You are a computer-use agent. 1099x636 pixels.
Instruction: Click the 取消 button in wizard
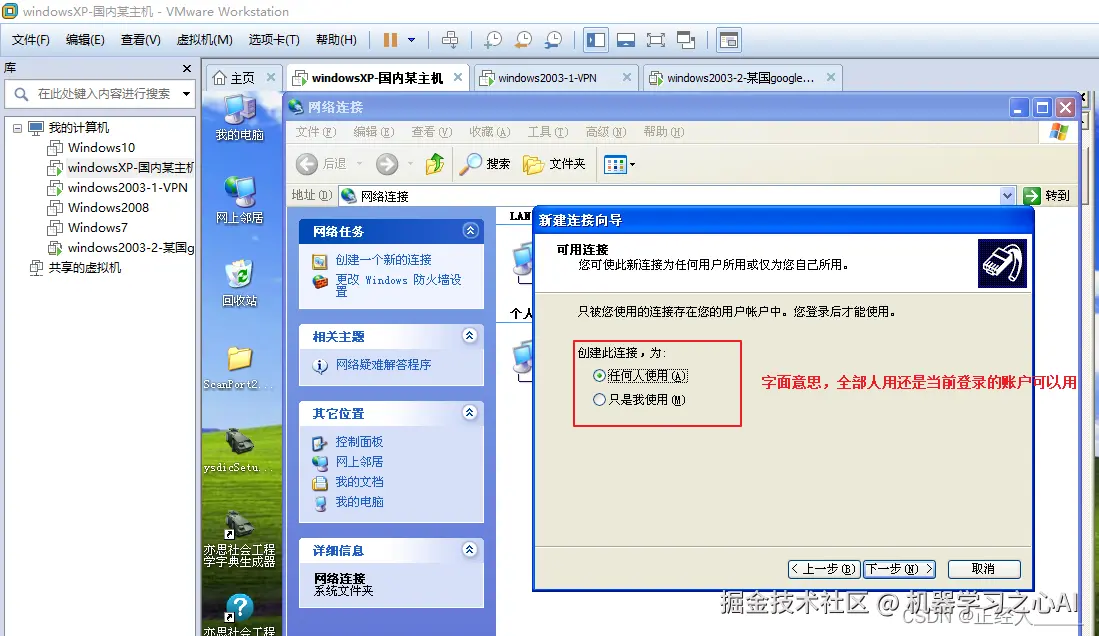point(984,569)
